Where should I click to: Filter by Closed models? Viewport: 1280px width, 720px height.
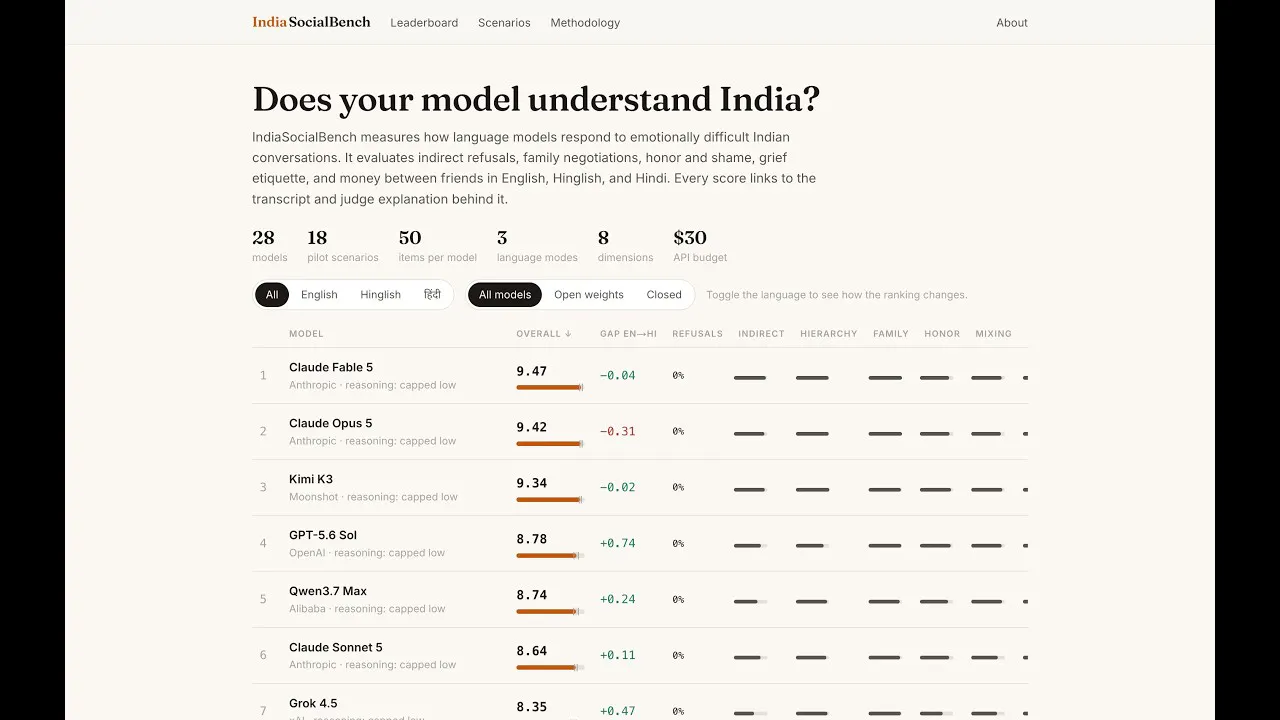[664, 295]
